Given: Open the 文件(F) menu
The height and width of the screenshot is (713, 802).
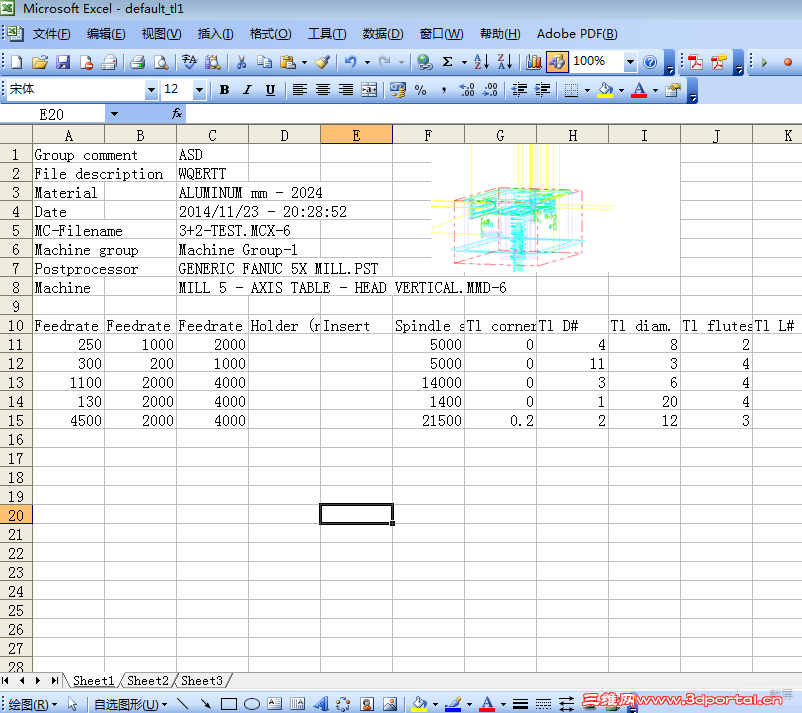Looking at the screenshot, I should click(52, 34).
